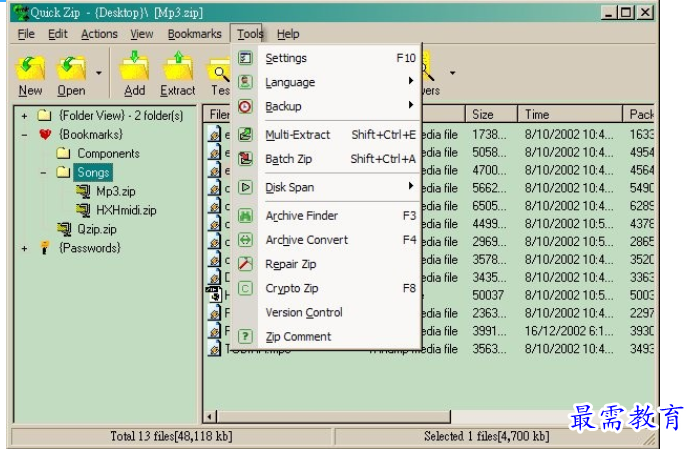Open the File menu
The width and height of the screenshot is (692, 449).
coord(26,34)
